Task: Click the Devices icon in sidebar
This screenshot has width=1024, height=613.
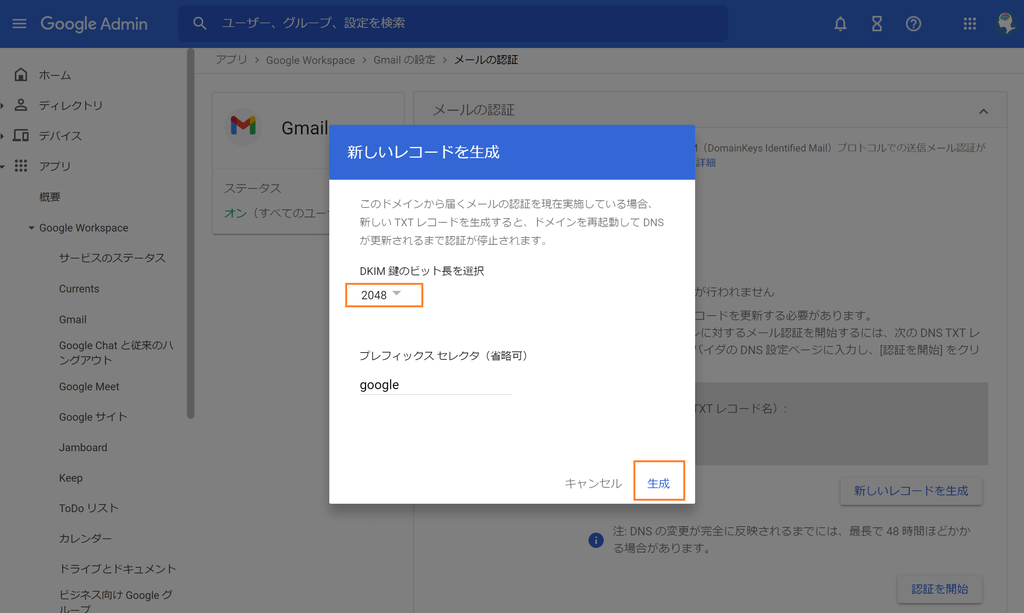Action: 21,135
